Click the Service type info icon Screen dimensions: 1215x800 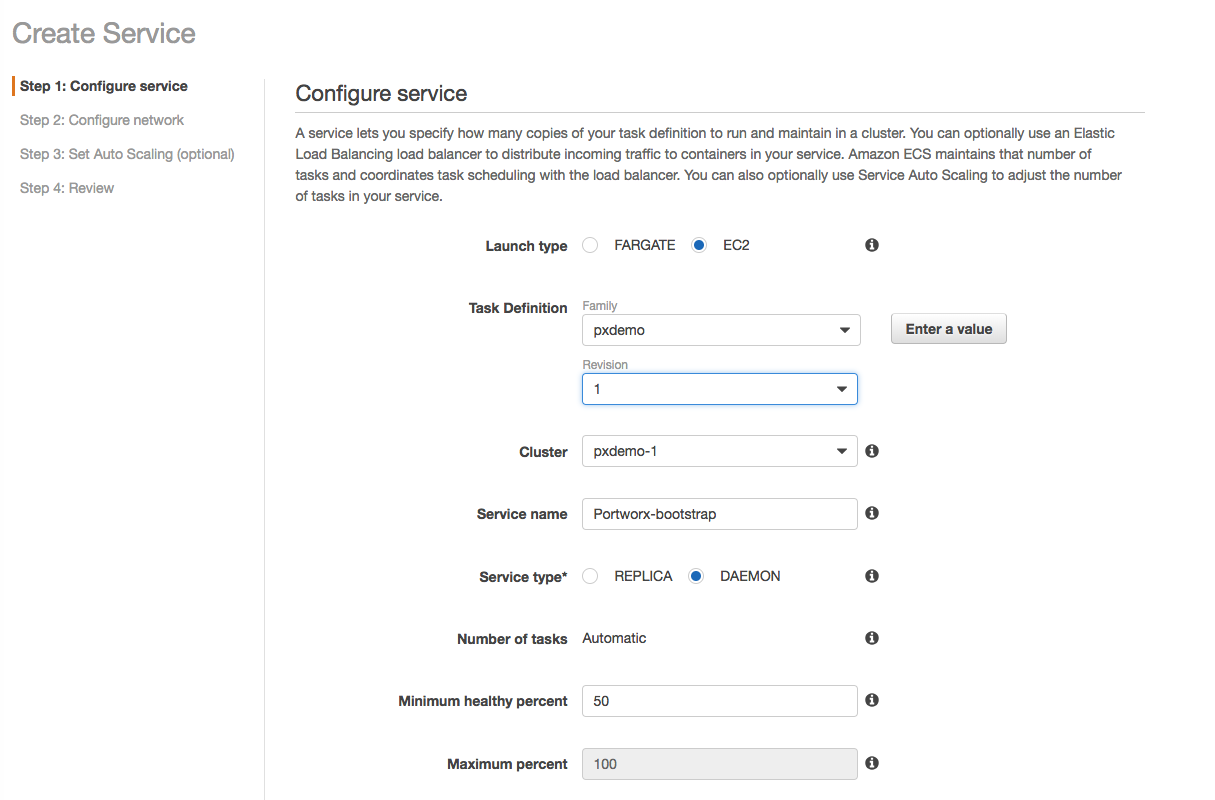871,576
